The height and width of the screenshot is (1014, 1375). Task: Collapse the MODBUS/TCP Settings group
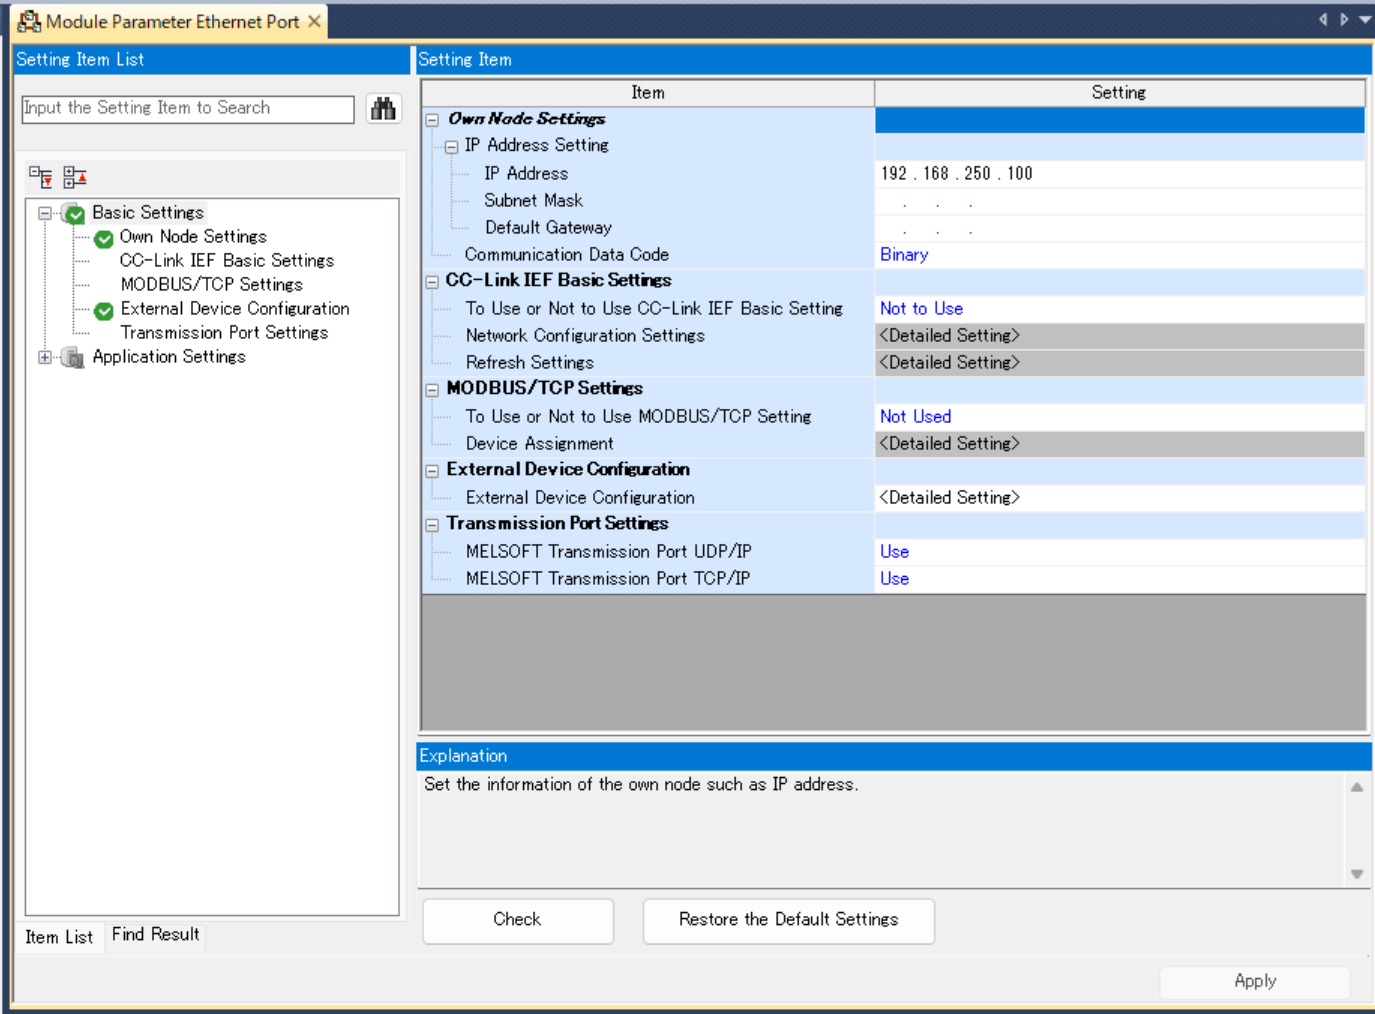tap(432, 390)
